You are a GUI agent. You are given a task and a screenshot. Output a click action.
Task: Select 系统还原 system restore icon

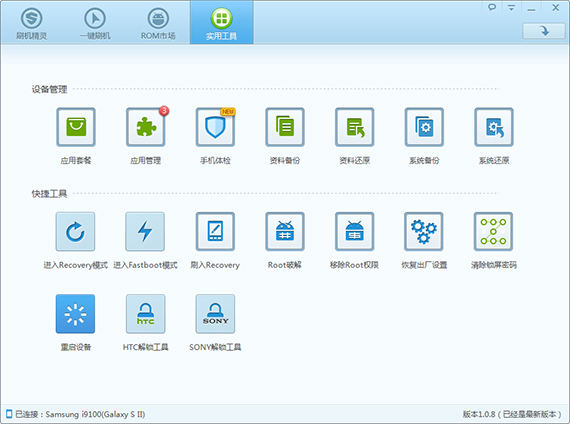(494, 127)
